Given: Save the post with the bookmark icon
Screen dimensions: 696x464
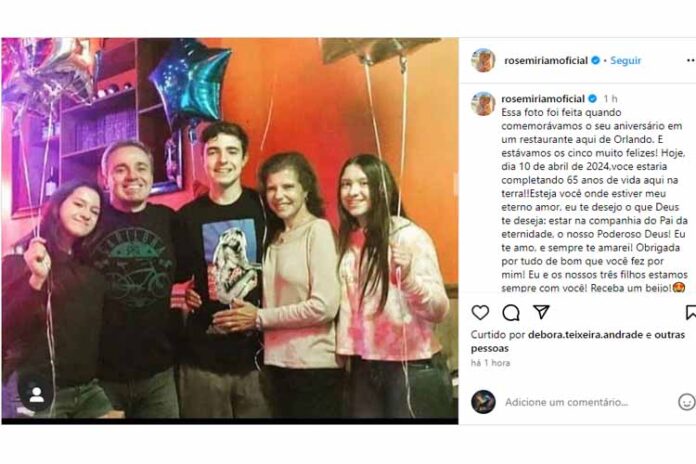Looking at the screenshot, I should click(691, 312).
